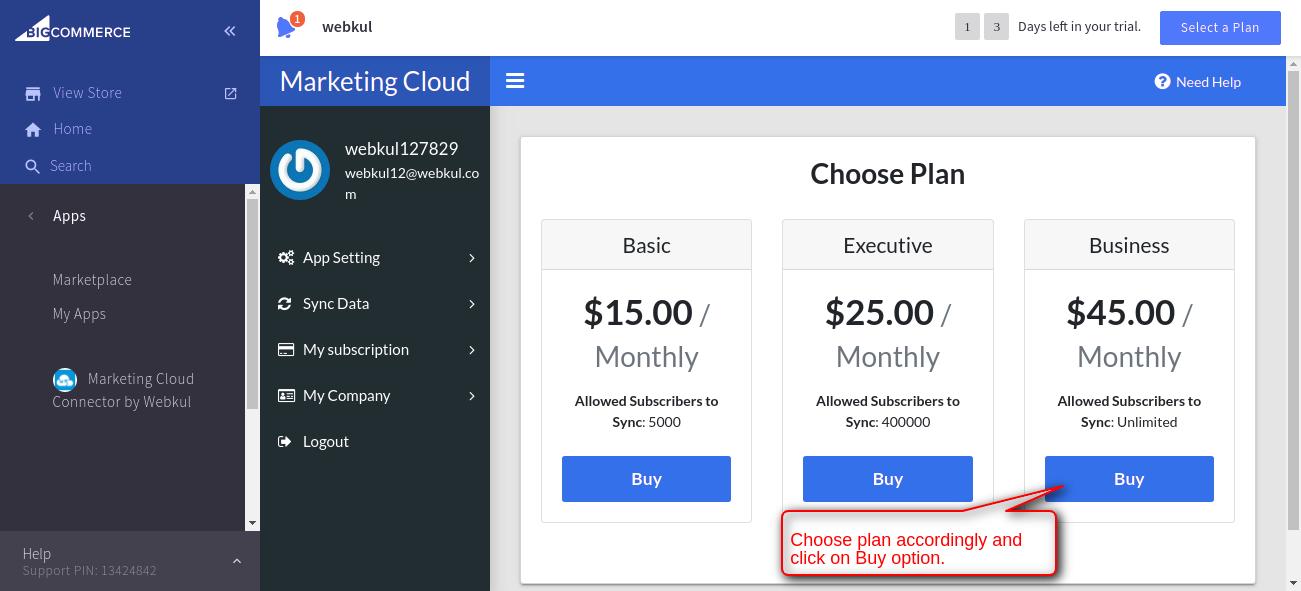The image size is (1301, 591).
Task: Click the Home house icon
Action: [x=33, y=130]
